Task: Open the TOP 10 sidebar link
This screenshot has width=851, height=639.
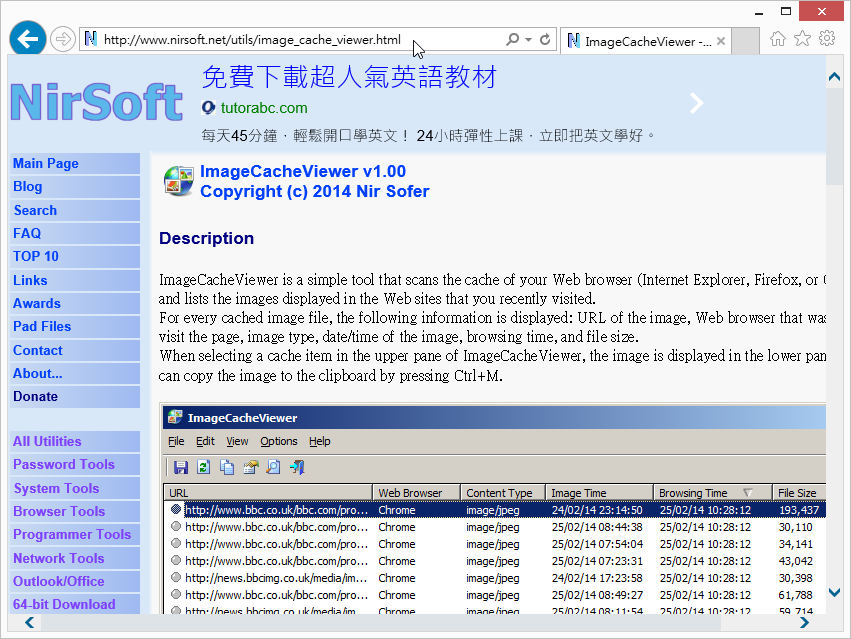Action: click(75, 256)
